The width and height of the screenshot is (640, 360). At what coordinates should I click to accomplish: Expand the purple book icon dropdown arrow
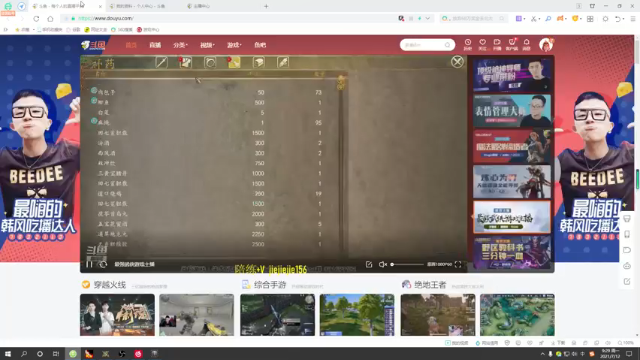(x=524, y=19)
